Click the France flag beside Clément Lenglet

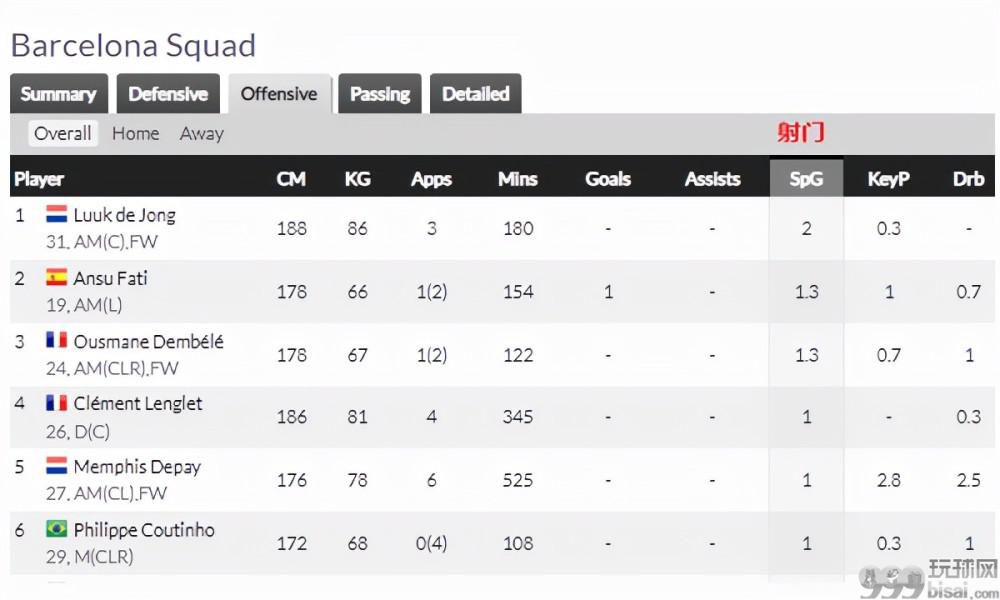point(56,402)
